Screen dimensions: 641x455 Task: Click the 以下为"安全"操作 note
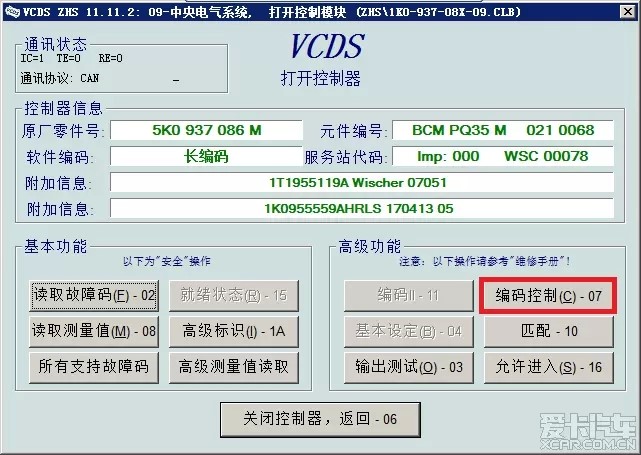[x=167, y=261]
